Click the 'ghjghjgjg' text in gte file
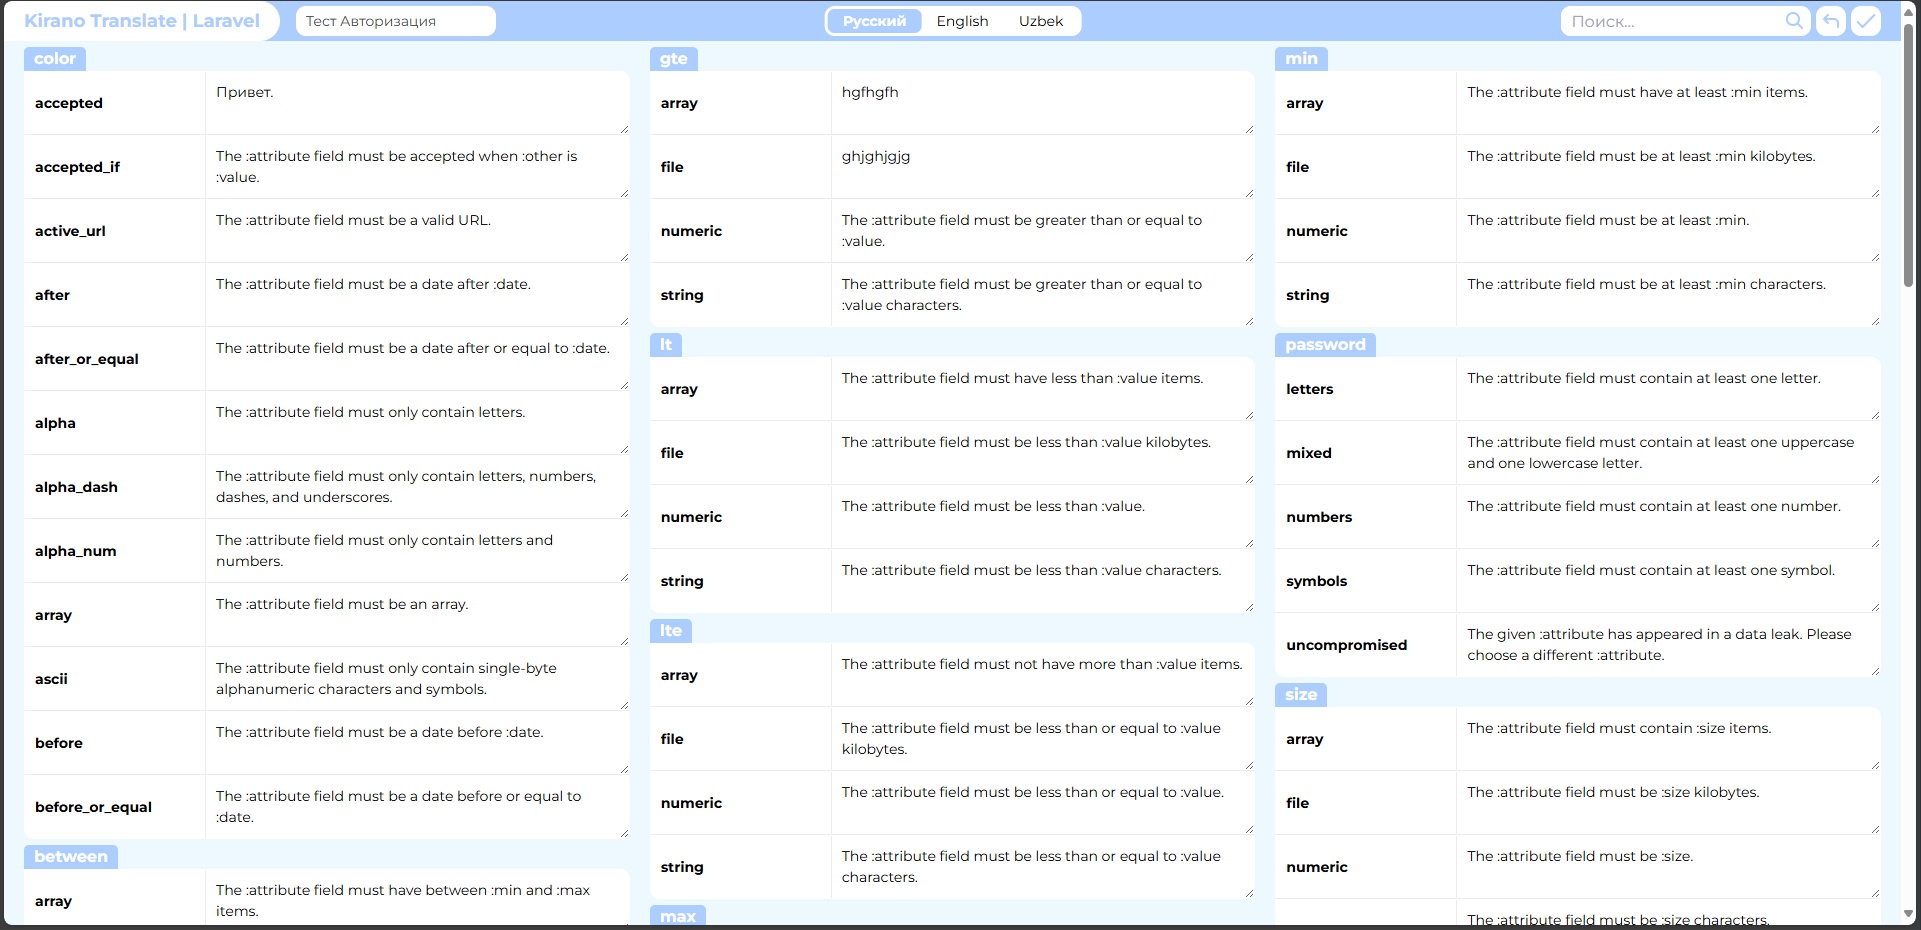 click(876, 157)
